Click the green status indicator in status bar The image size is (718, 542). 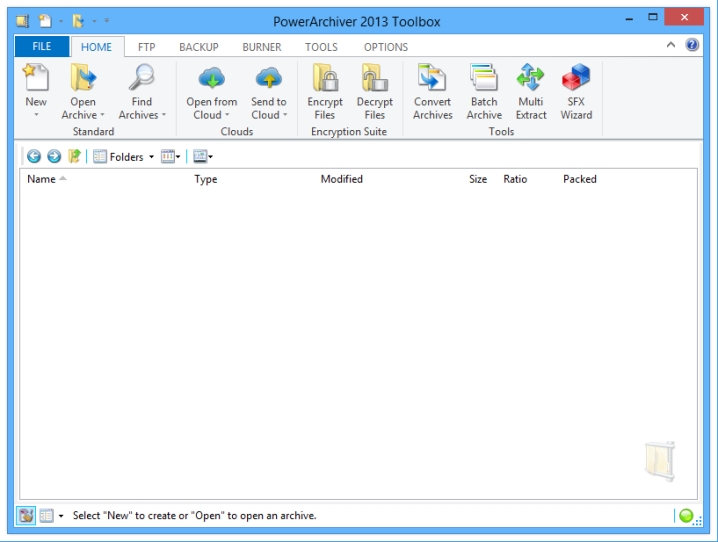click(686, 516)
